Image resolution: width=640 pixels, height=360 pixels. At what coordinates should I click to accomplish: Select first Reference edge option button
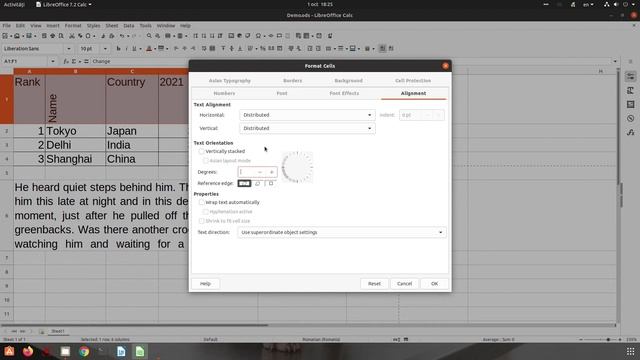pos(244,183)
